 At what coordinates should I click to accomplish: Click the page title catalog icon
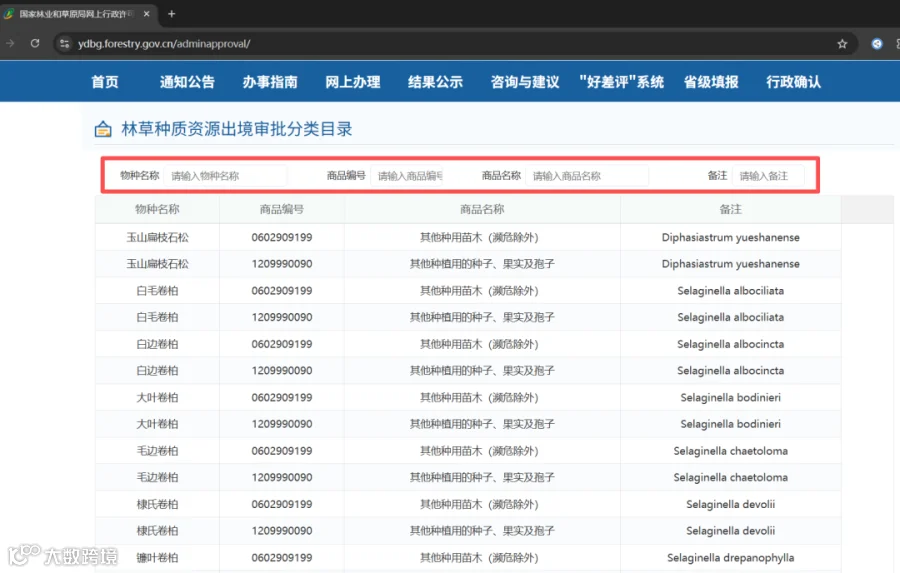pyautogui.click(x=103, y=129)
